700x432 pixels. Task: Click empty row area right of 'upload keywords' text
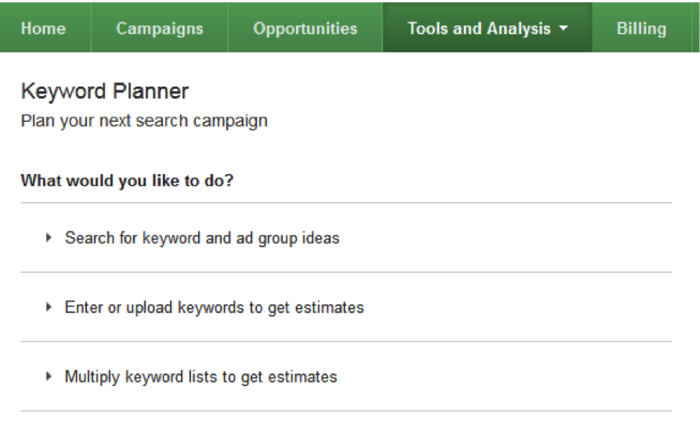point(518,307)
